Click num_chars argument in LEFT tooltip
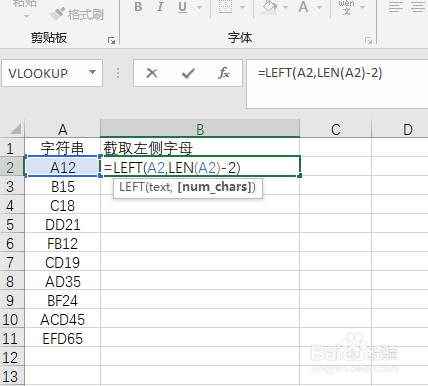Image resolution: width=428 pixels, height=386 pixels. (214, 187)
